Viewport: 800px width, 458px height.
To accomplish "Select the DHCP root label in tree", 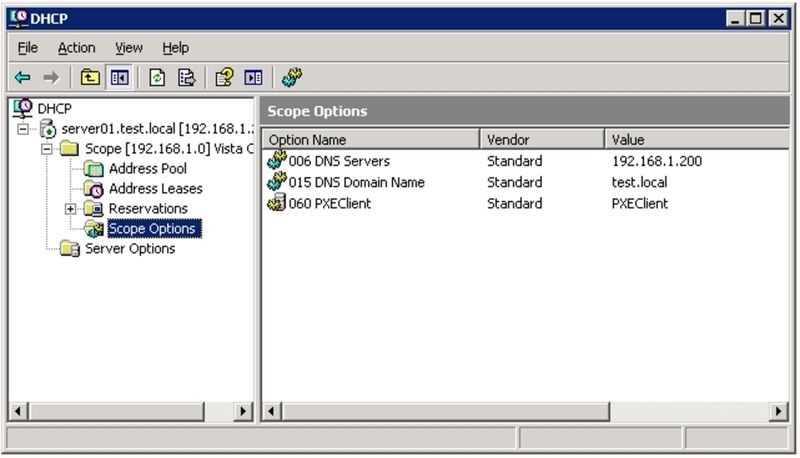I will click(55, 109).
